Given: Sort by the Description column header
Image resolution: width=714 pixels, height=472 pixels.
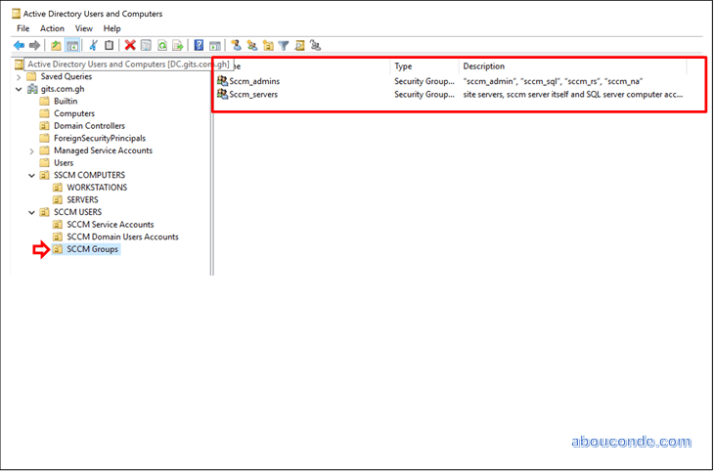Looking at the screenshot, I should [484, 66].
